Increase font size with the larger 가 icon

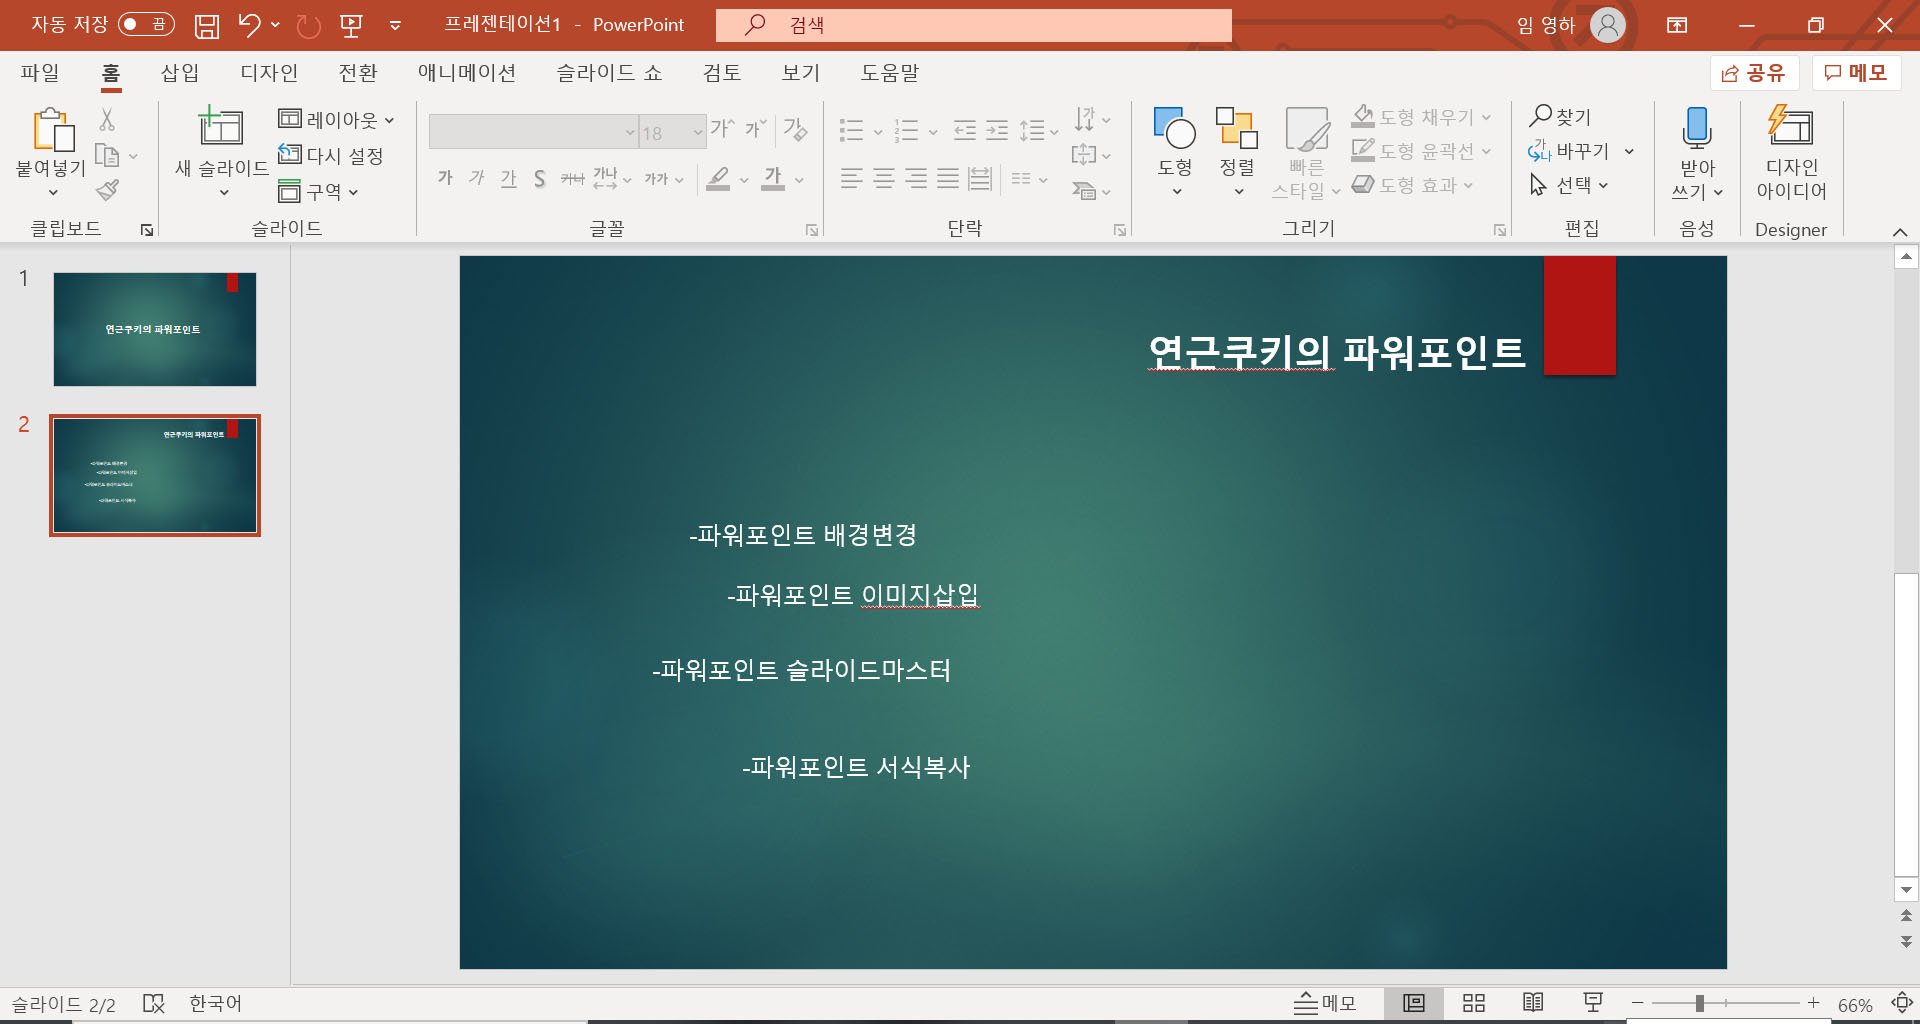(722, 129)
